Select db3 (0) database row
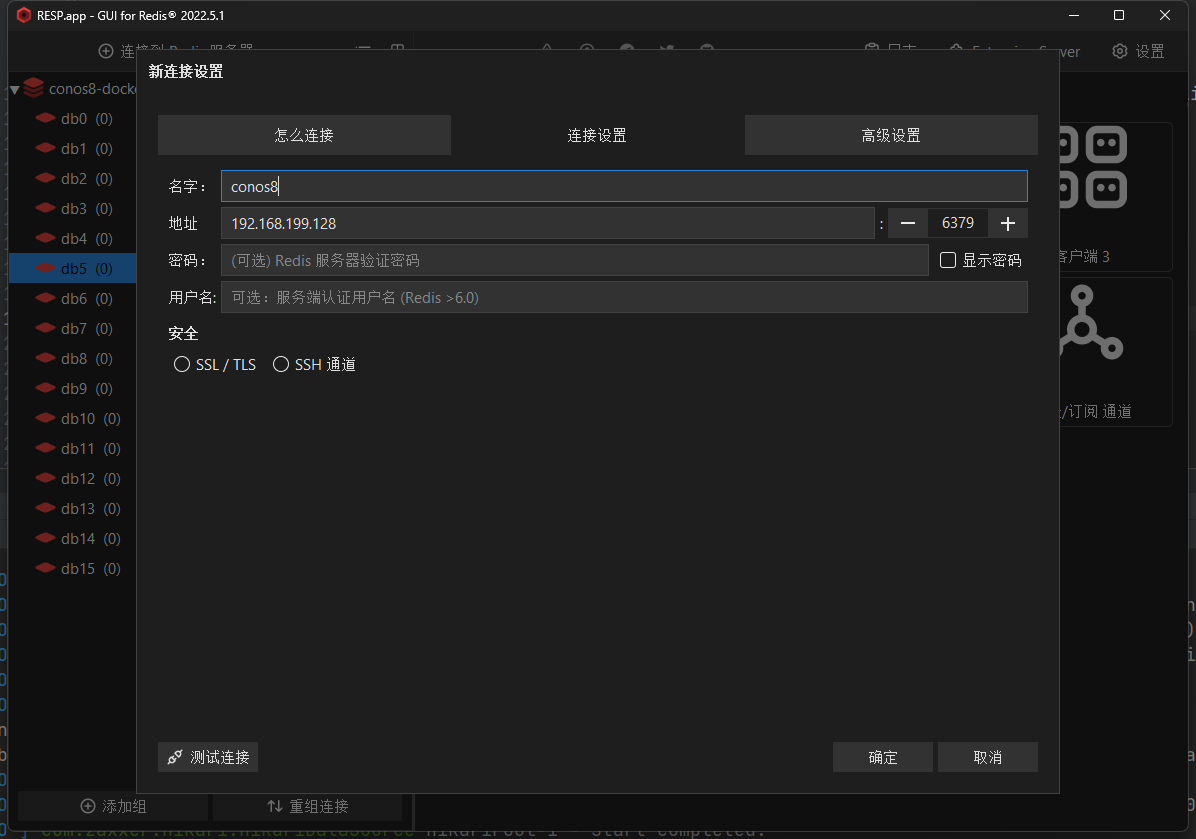This screenshot has height=839, width=1196. 72,208
